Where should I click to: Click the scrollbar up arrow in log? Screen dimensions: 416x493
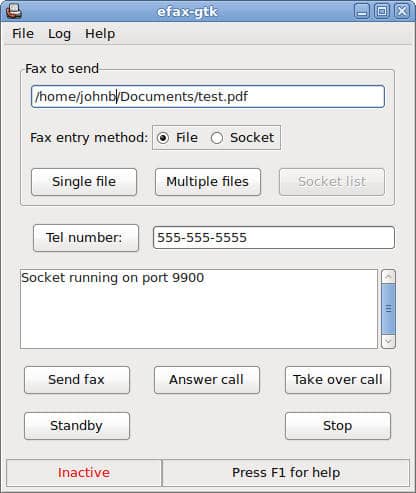388,276
